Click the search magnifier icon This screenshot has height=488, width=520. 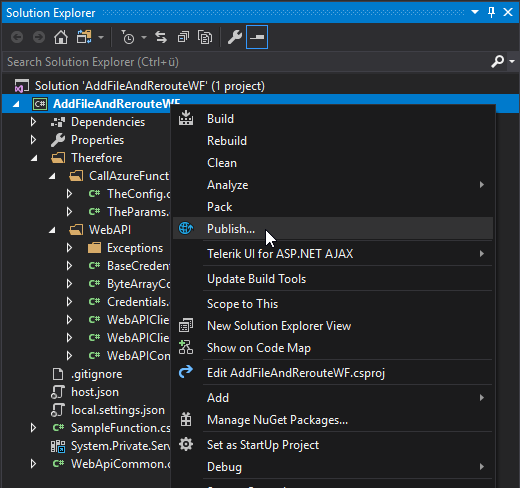(497, 62)
